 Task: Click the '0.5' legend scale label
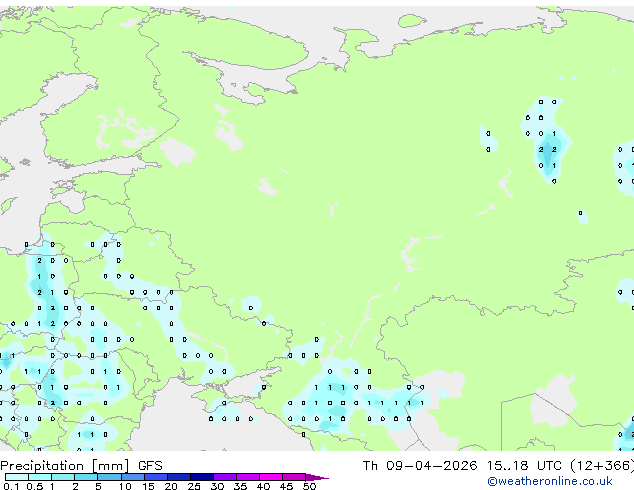(34, 486)
